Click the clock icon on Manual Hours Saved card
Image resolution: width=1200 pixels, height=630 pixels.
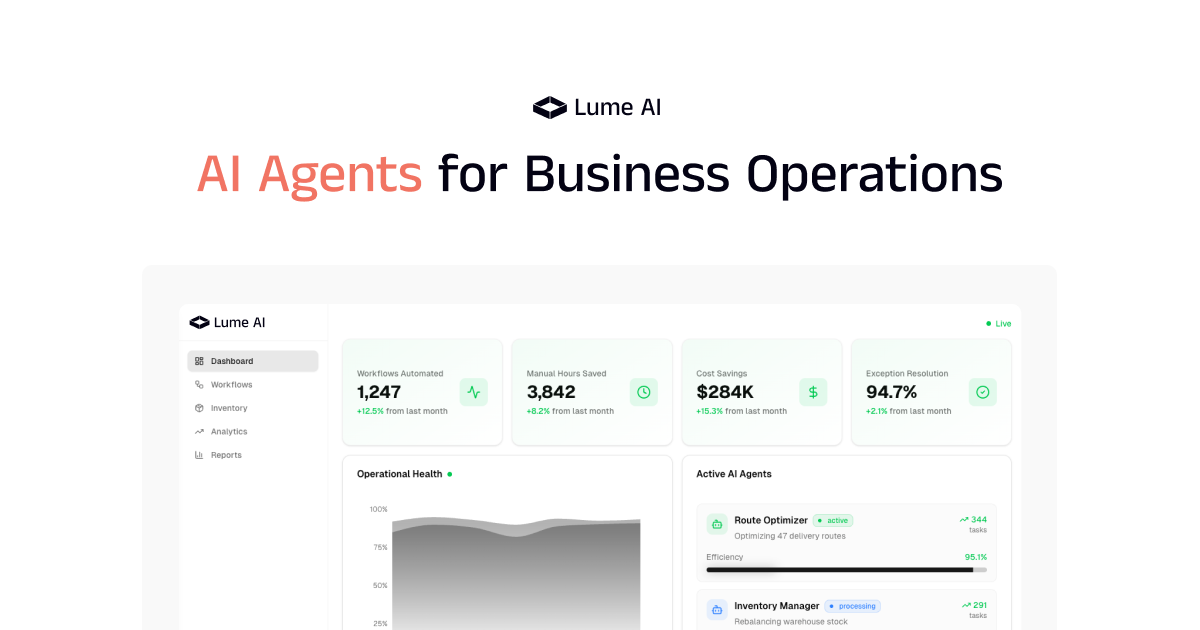click(x=643, y=392)
